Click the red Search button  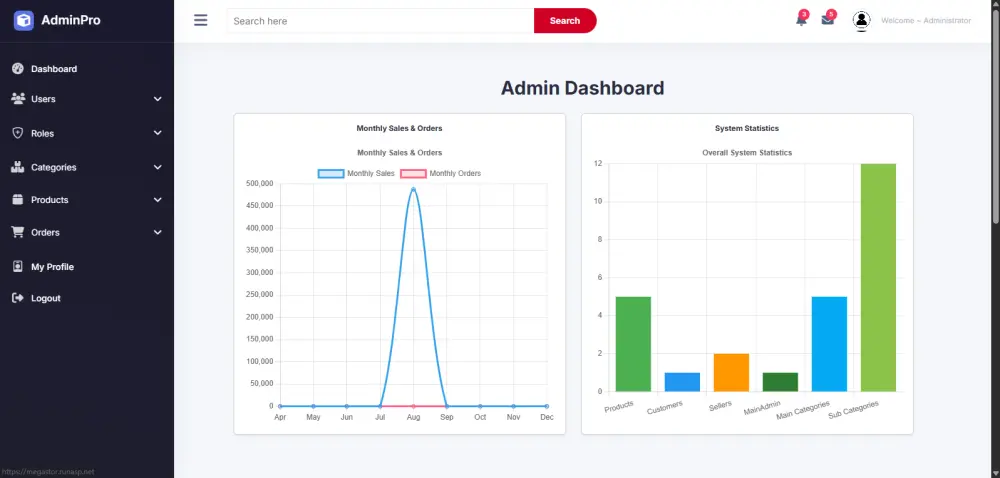(x=565, y=20)
